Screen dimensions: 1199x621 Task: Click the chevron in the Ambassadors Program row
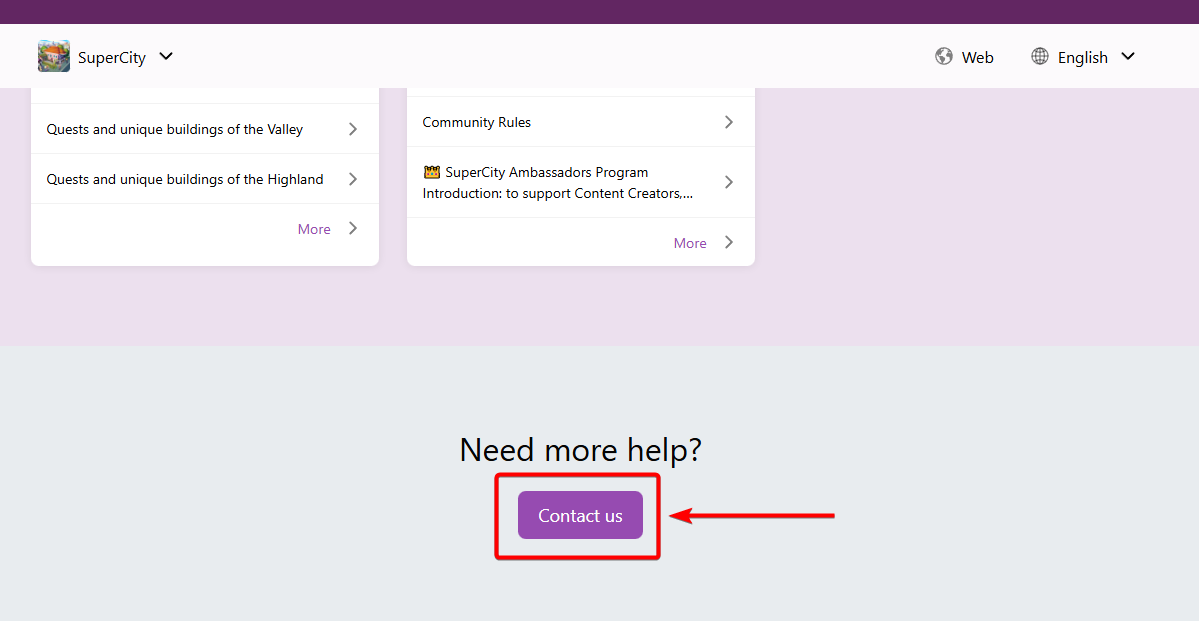[x=729, y=182]
